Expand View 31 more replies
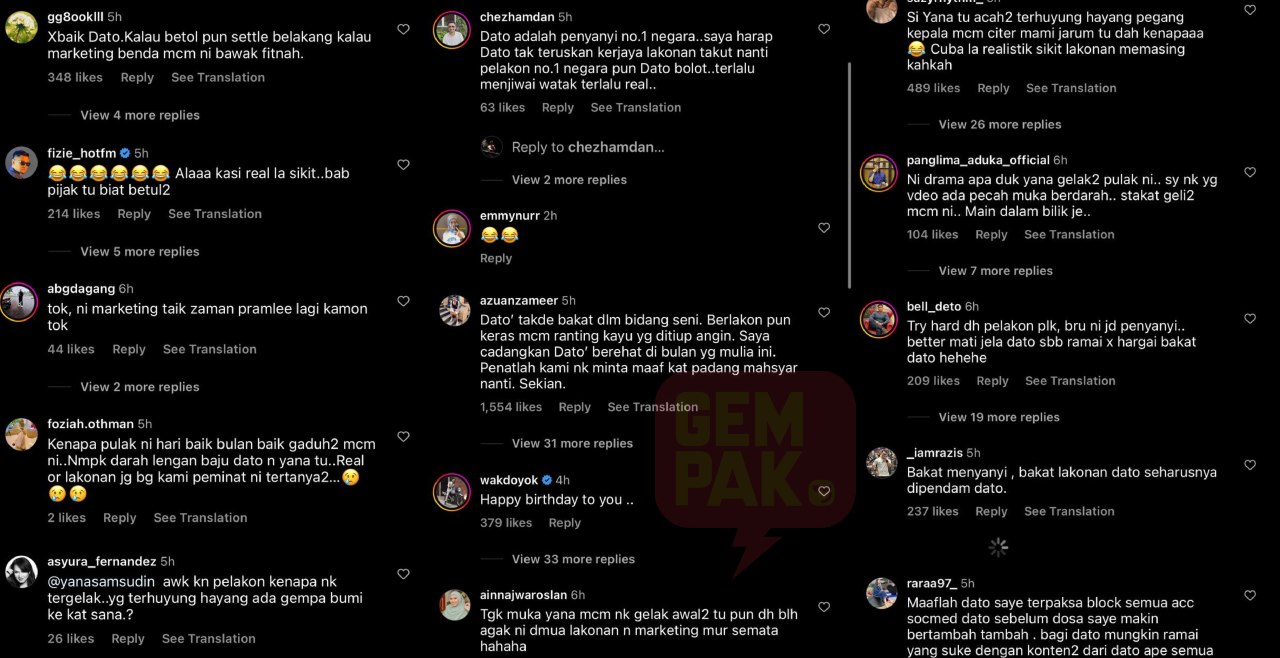The height and width of the screenshot is (658, 1280). coord(572,443)
